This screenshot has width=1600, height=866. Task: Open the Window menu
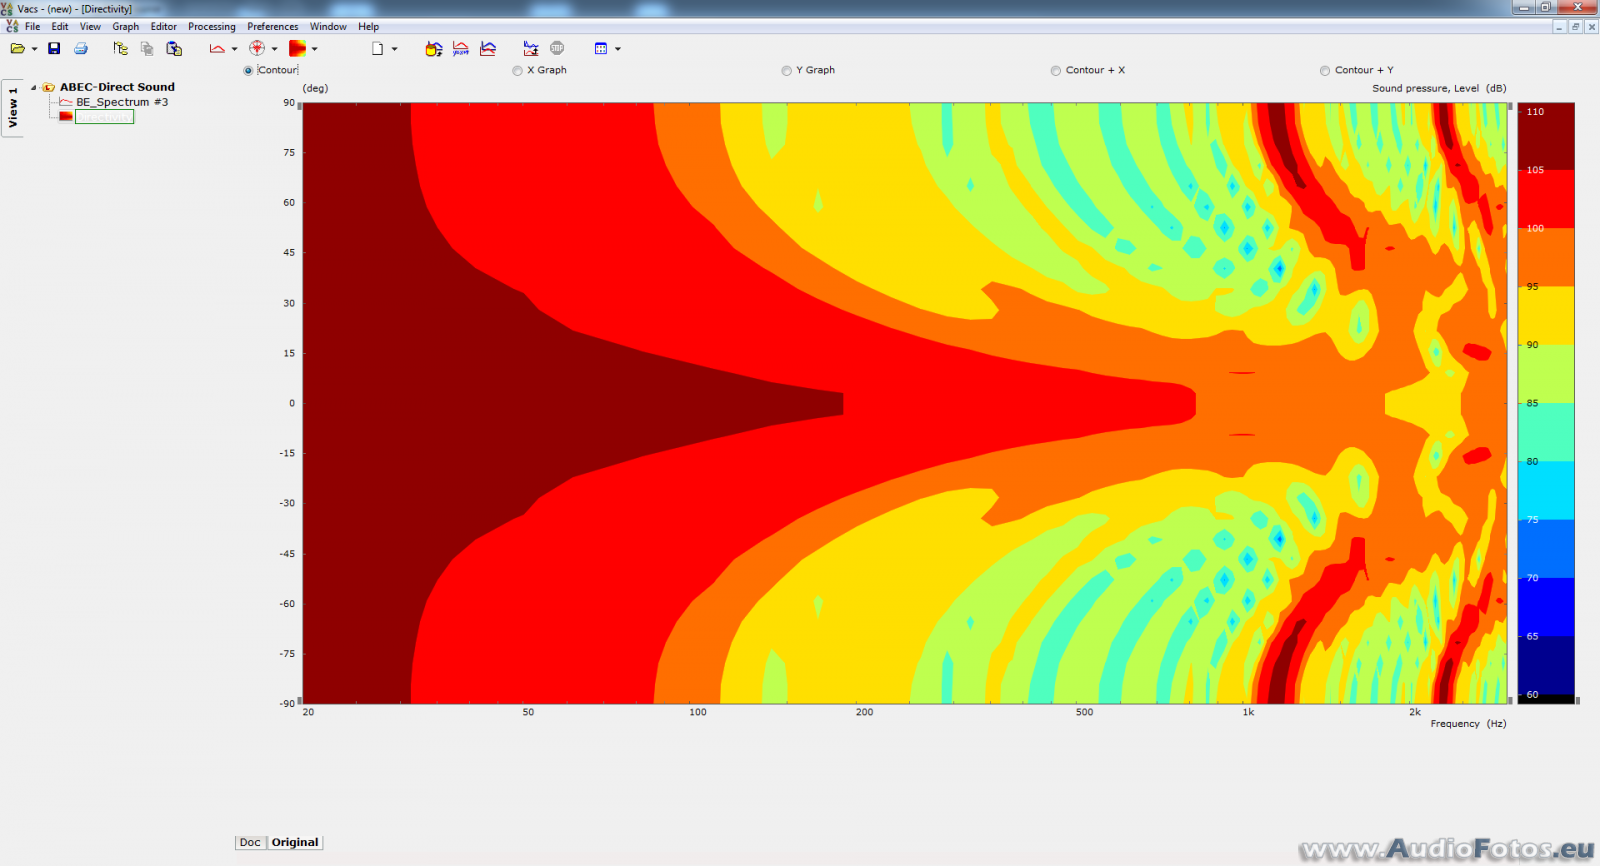tap(328, 27)
